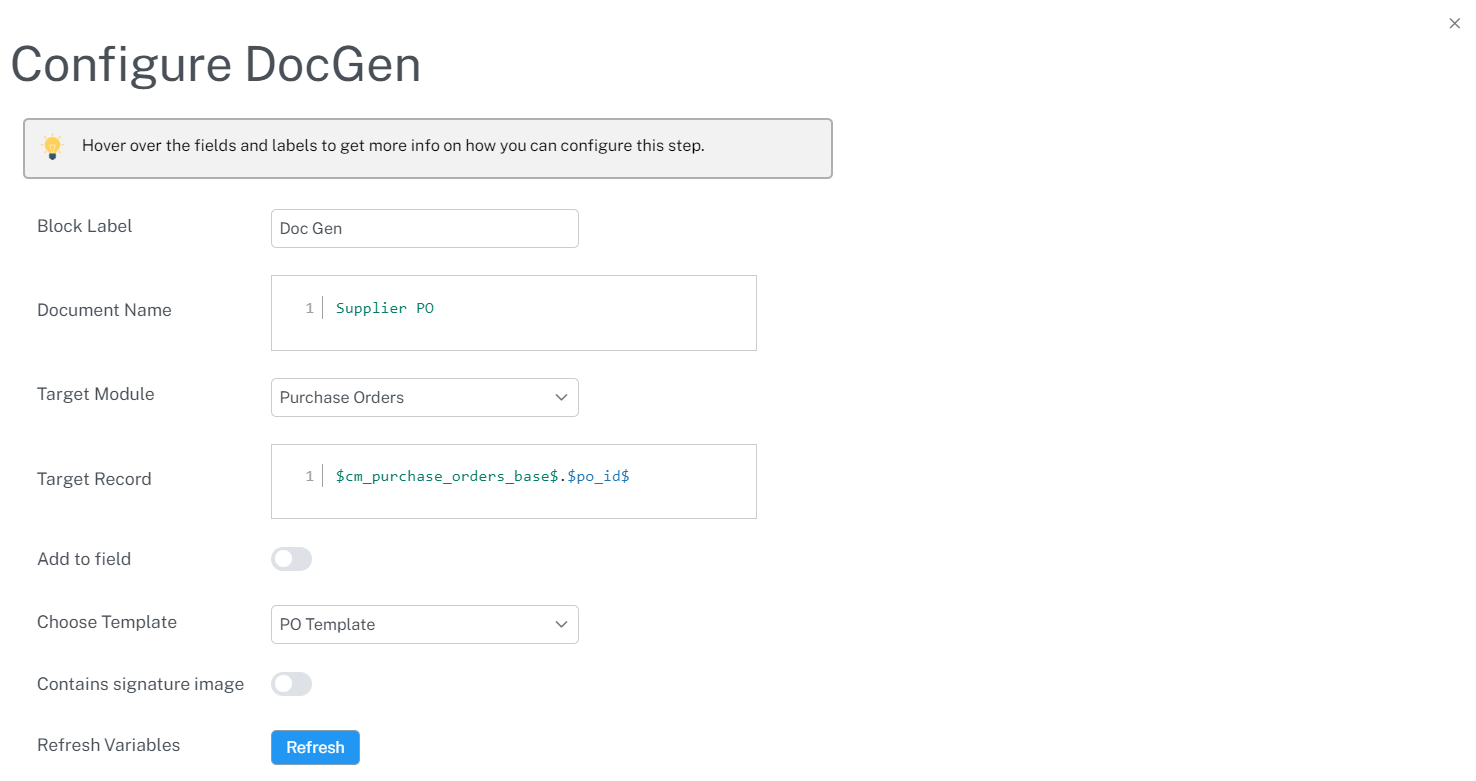Click the Supplier PO text
1476x781 pixels.
[385, 308]
